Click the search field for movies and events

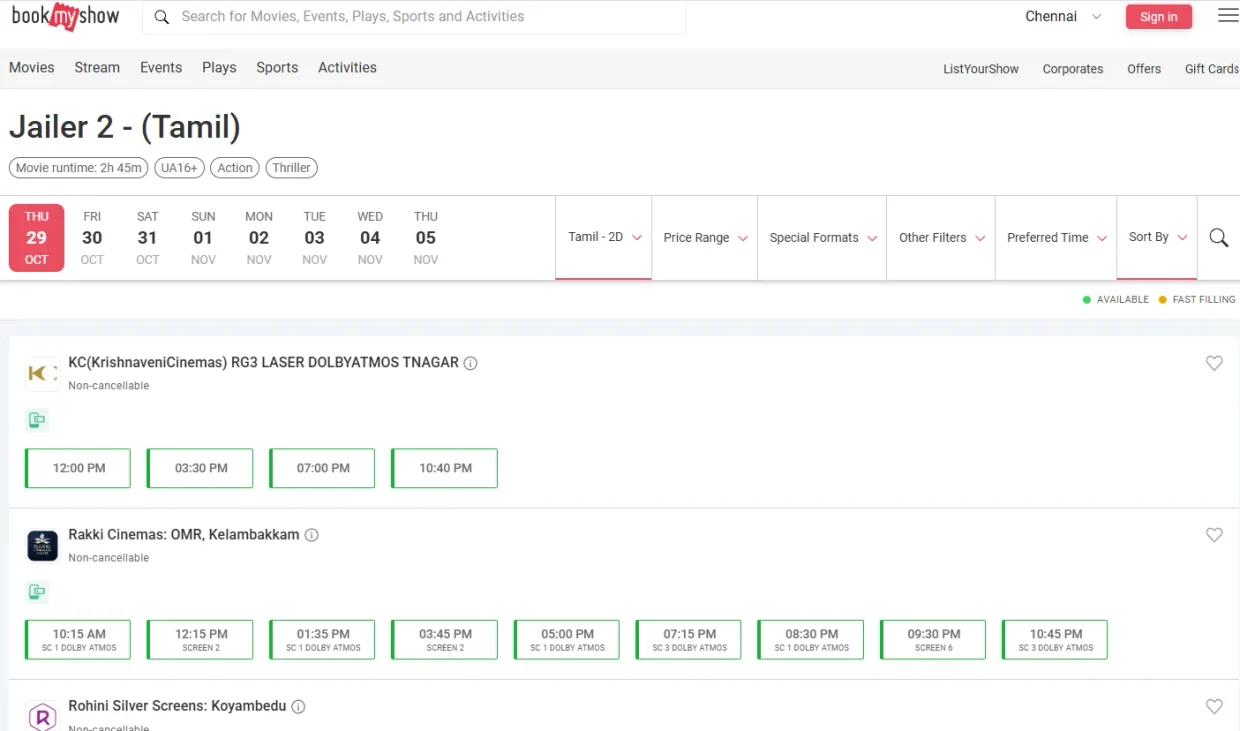[414, 17]
